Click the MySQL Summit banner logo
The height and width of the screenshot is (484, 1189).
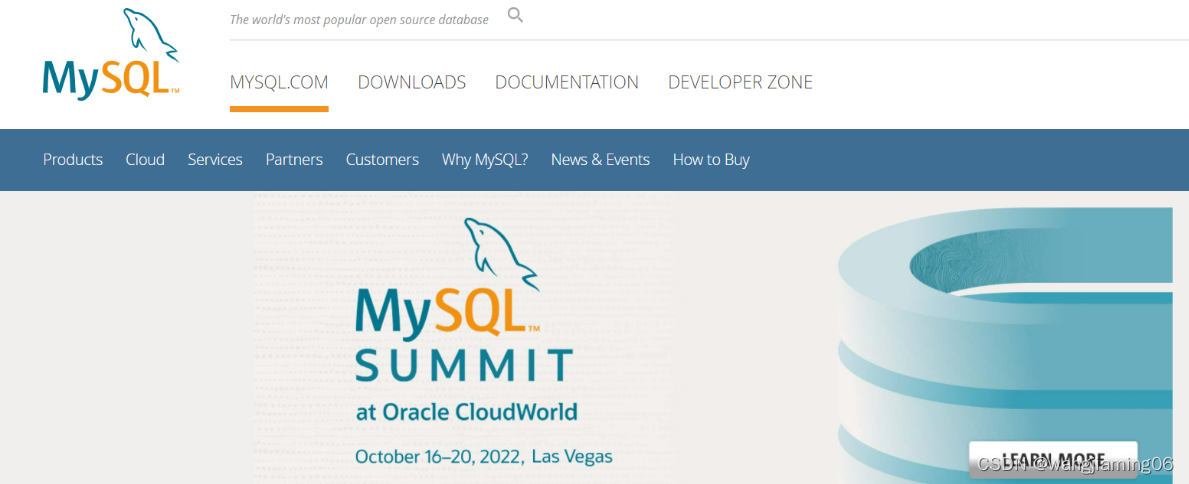464,300
